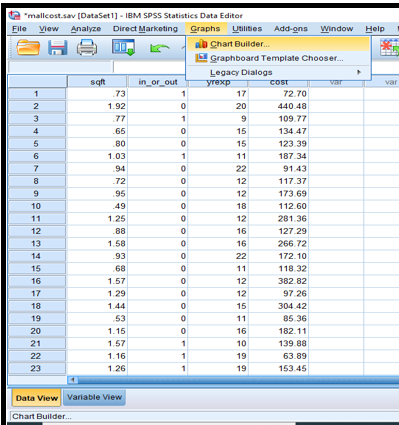Click the horizontal scrollbar left arrow
The height and width of the screenshot is (425, 399).
[x=72, y=380]
